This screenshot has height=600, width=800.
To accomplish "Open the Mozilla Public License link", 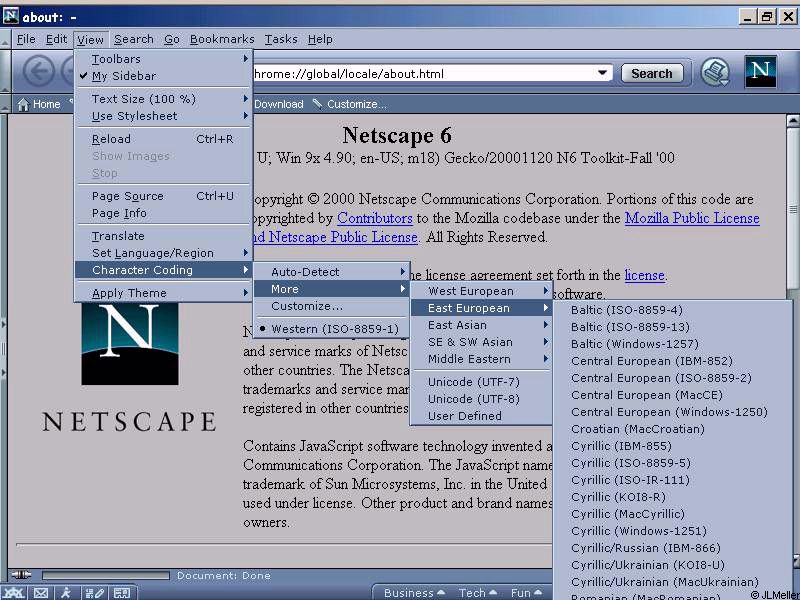I will tap(692, 218).
